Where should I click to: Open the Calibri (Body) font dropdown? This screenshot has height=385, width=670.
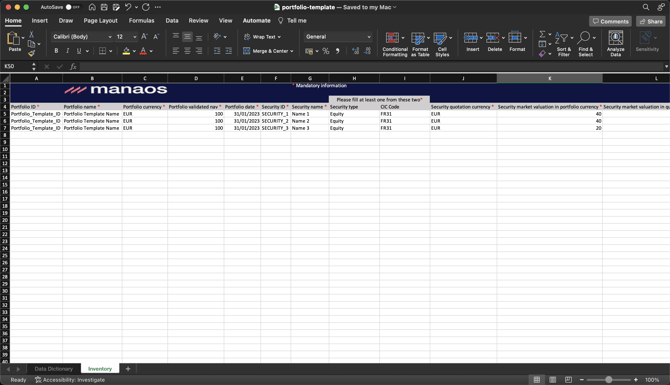click(82, 37)
